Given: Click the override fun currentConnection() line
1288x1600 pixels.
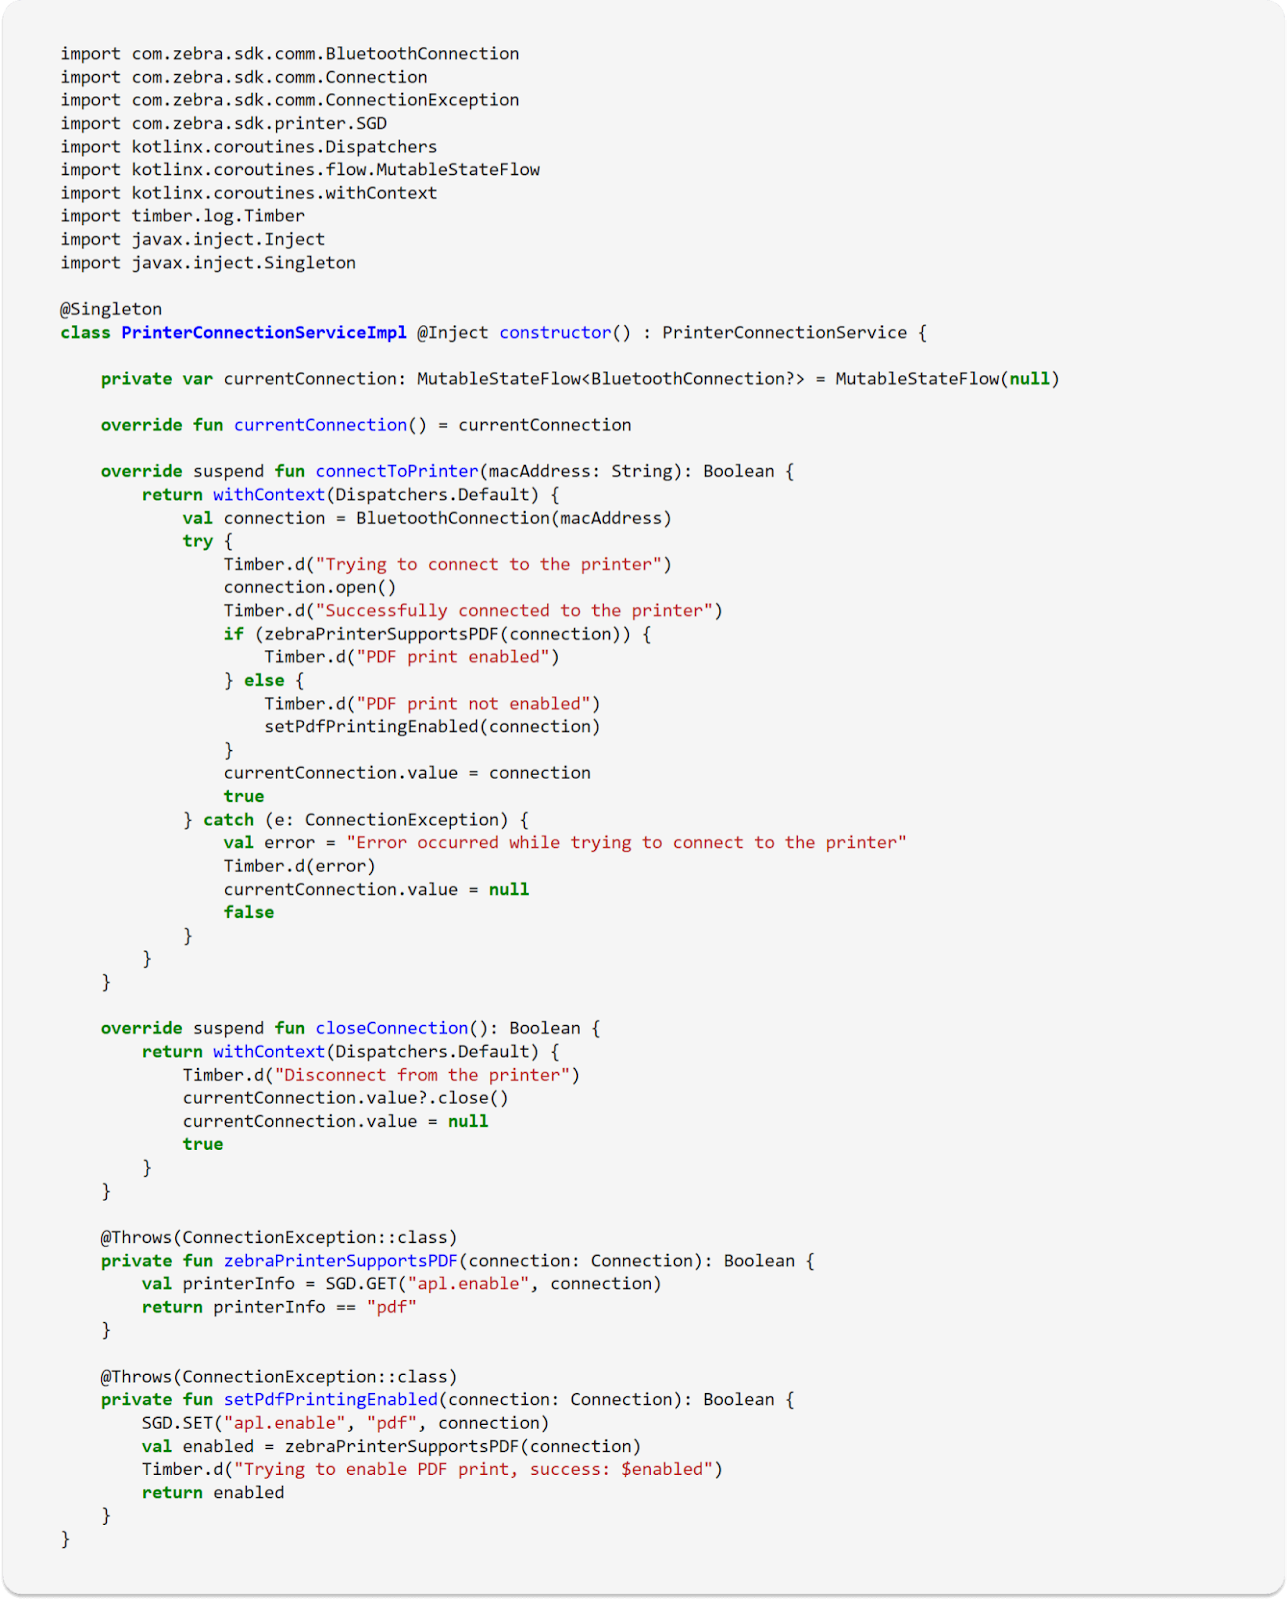Looking at the screenshot, I should (366, 425).
